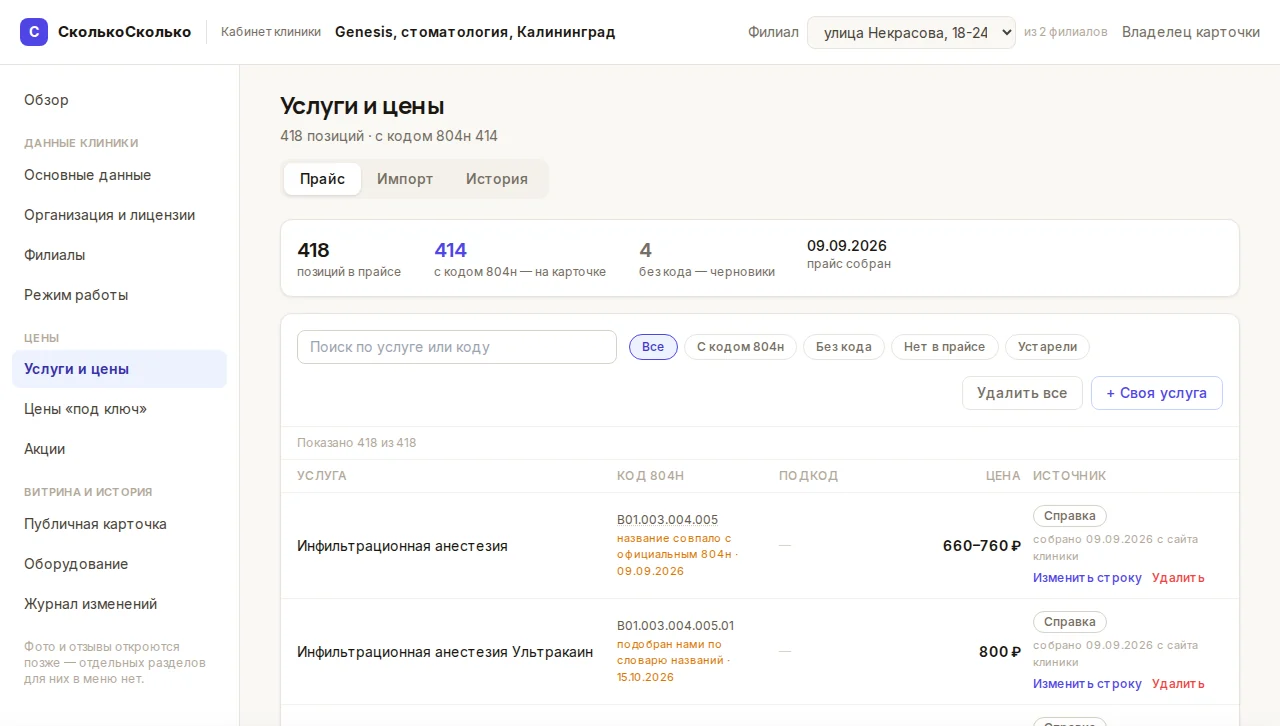Toggle the Без кода filter
The height and width of the screenshot is (726, 1280).
844,347
